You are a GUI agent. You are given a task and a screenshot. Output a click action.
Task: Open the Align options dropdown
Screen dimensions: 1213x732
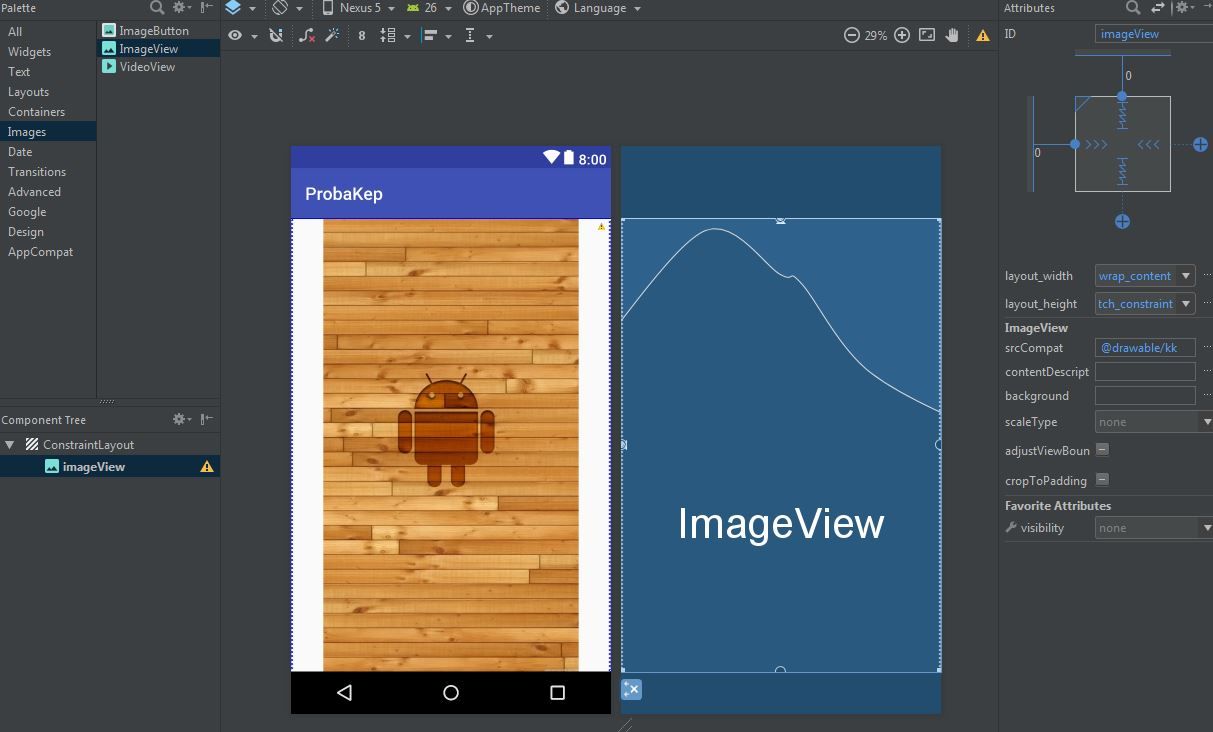click(x=436, y=36)
